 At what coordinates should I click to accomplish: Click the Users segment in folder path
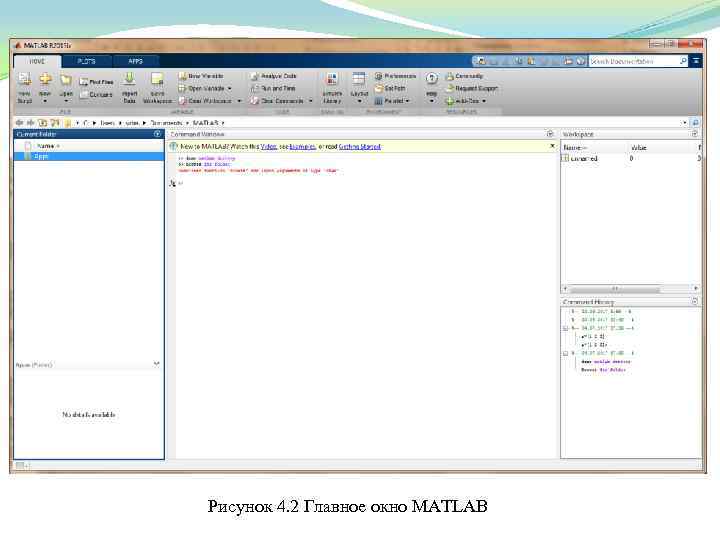tap(107, 123)
